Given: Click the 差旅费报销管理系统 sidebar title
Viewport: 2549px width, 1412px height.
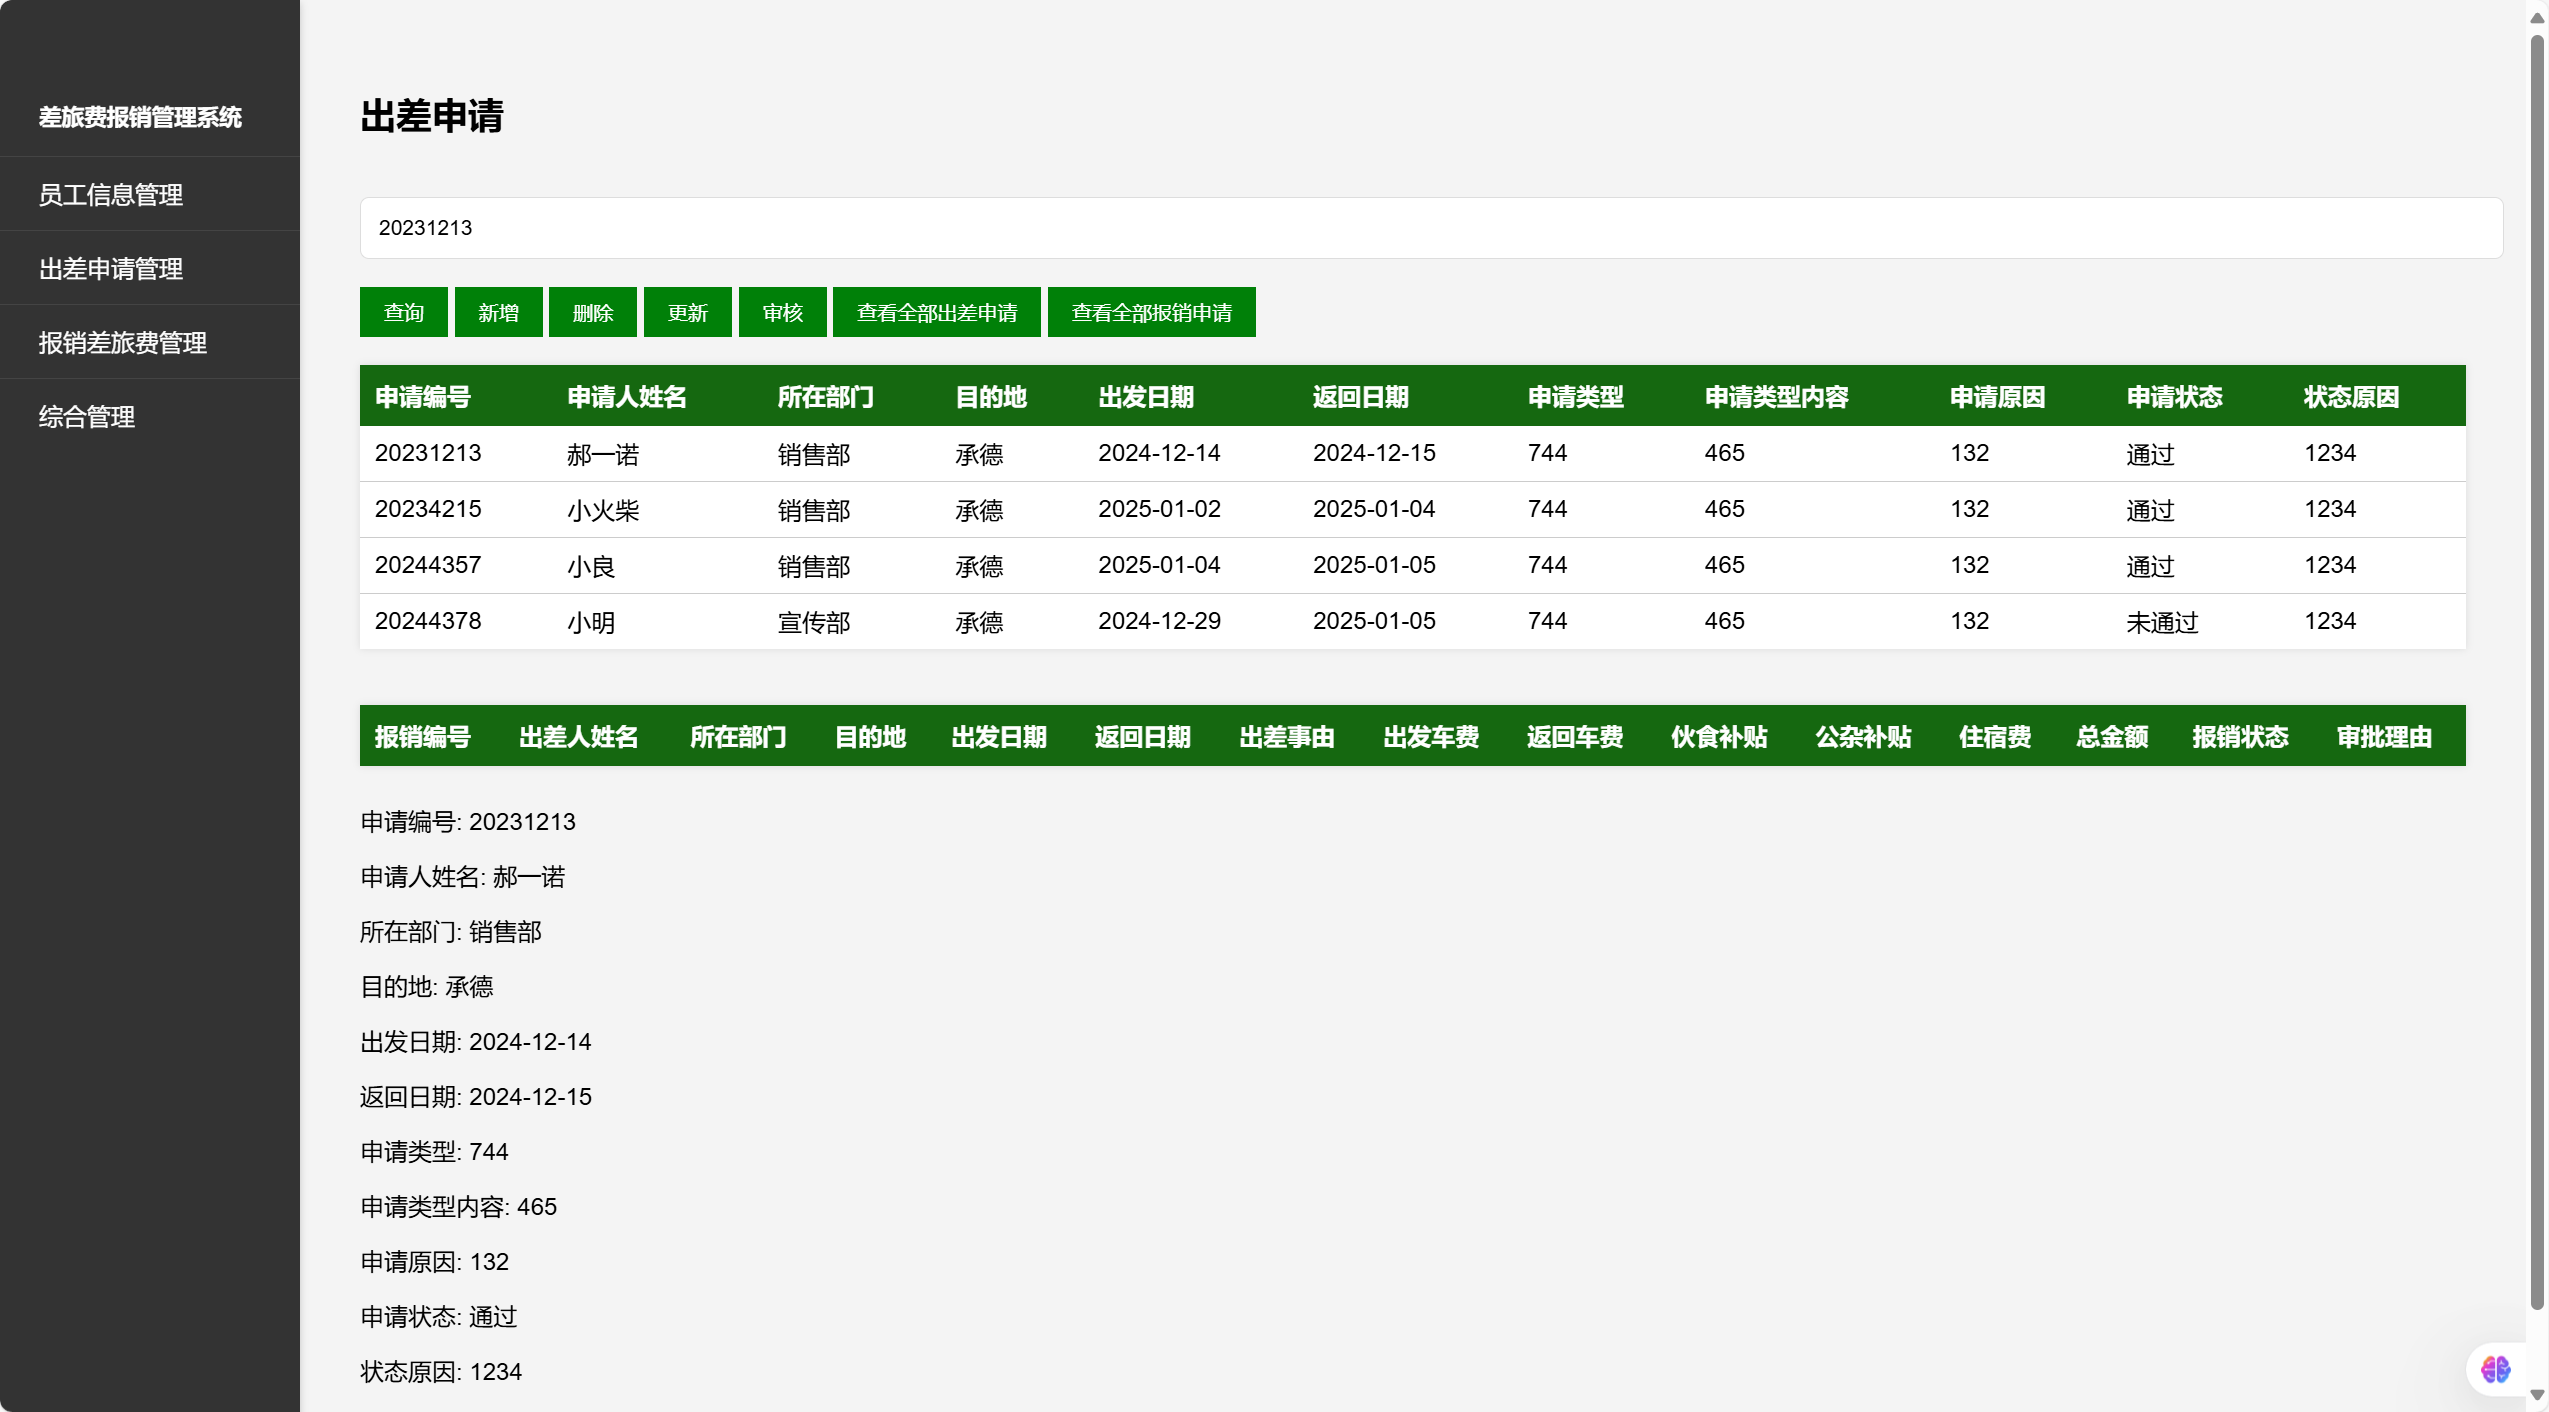Looking at the screenshot, I should coord(140,117).
